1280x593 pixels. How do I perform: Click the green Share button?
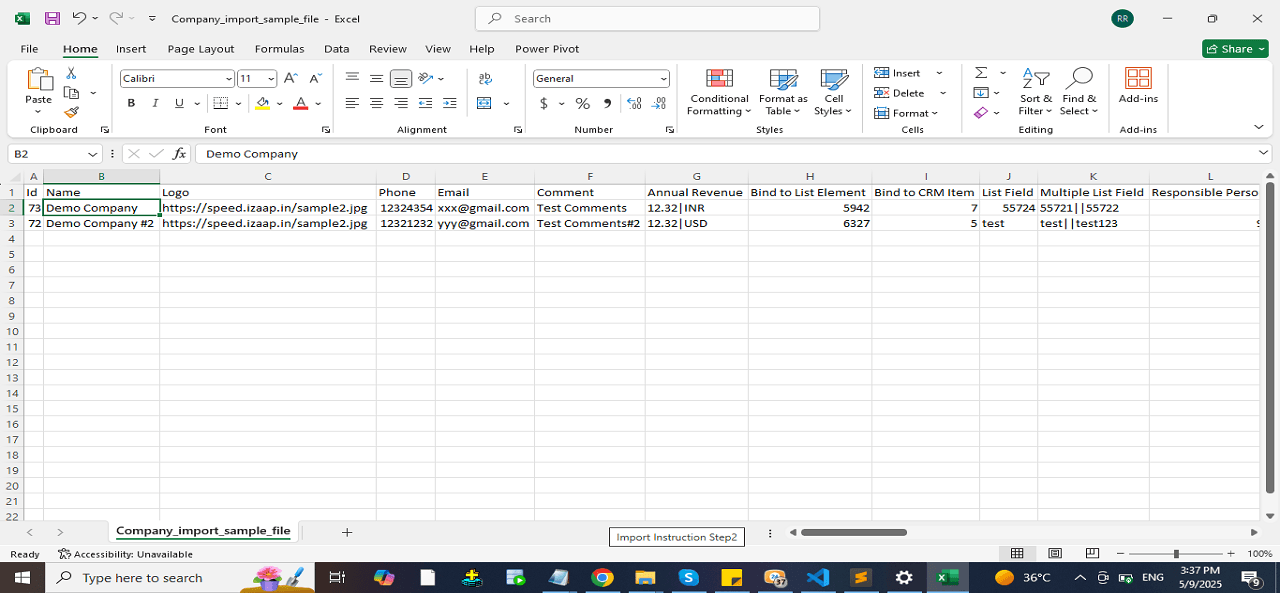pos(1234,48)
